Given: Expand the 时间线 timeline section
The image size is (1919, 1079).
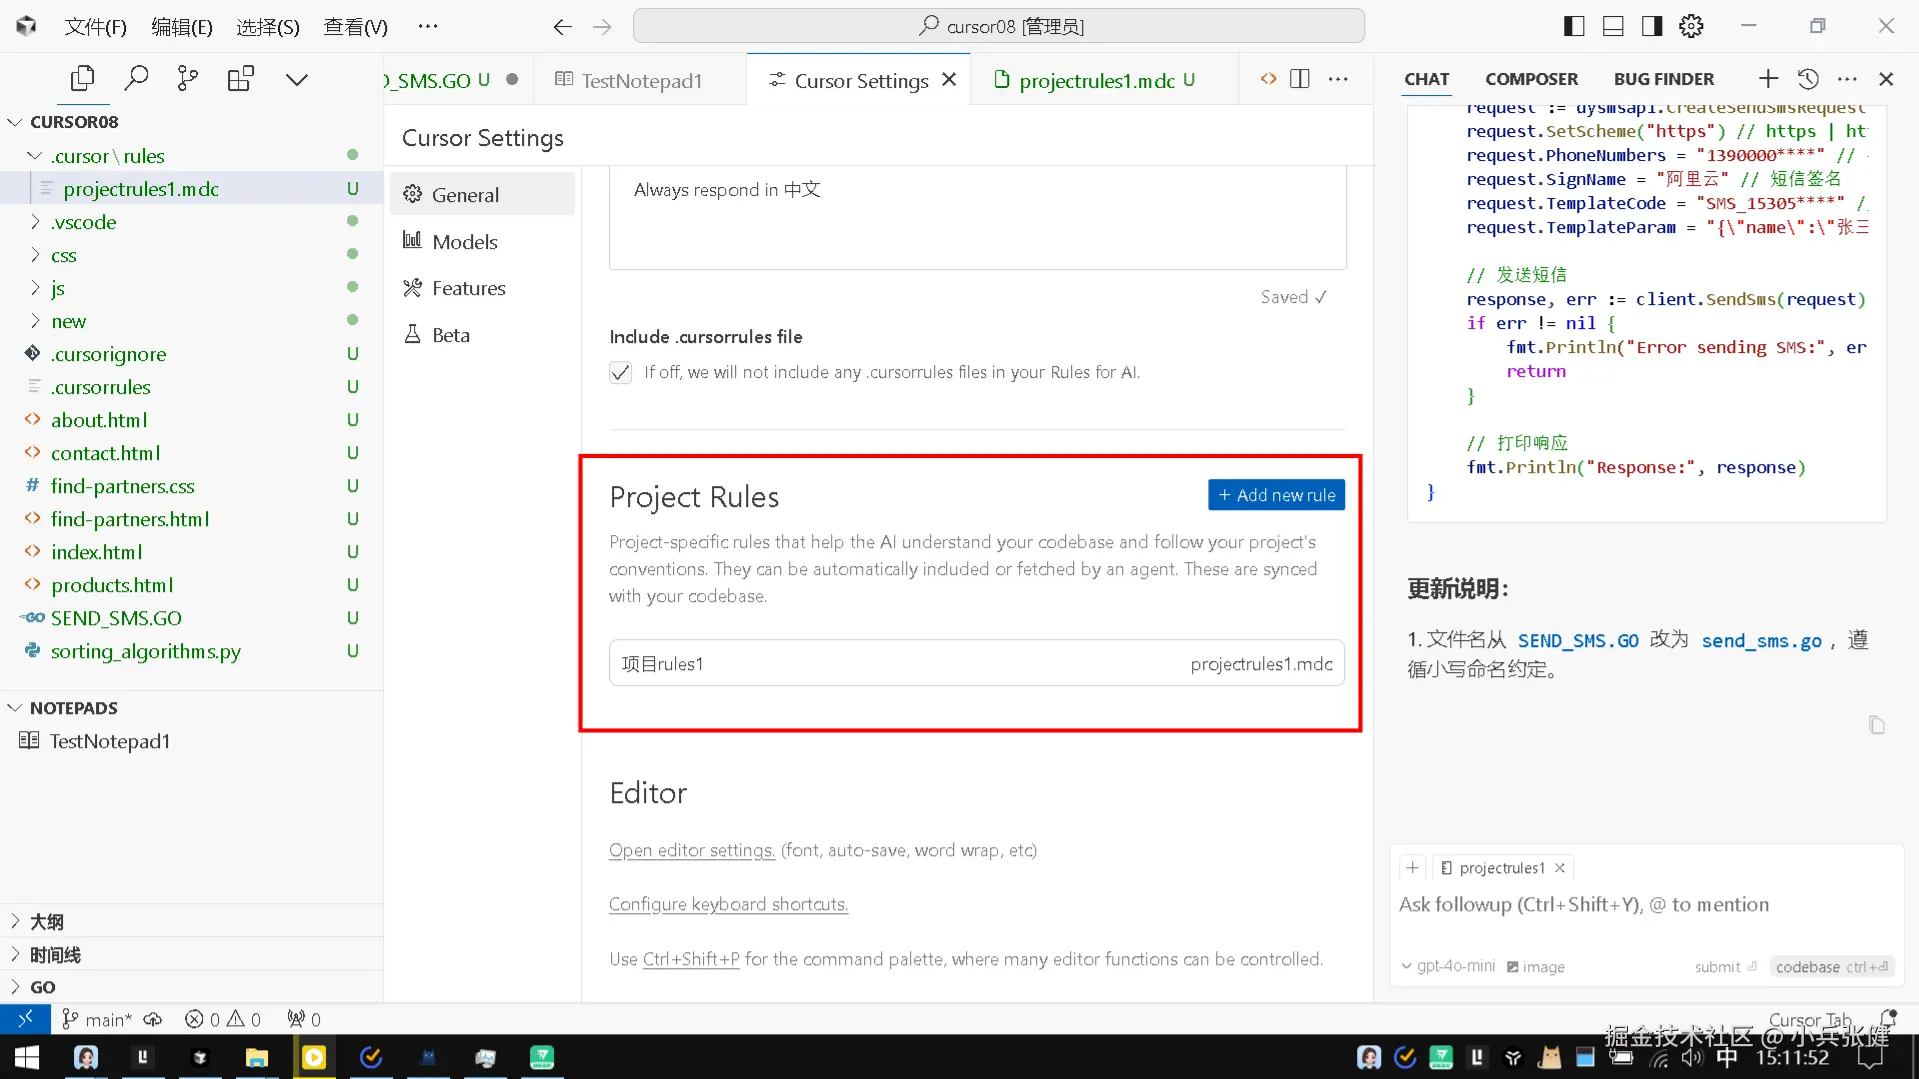Looking at the screenshot, I should pyautogui.click(x=192, y=955).
